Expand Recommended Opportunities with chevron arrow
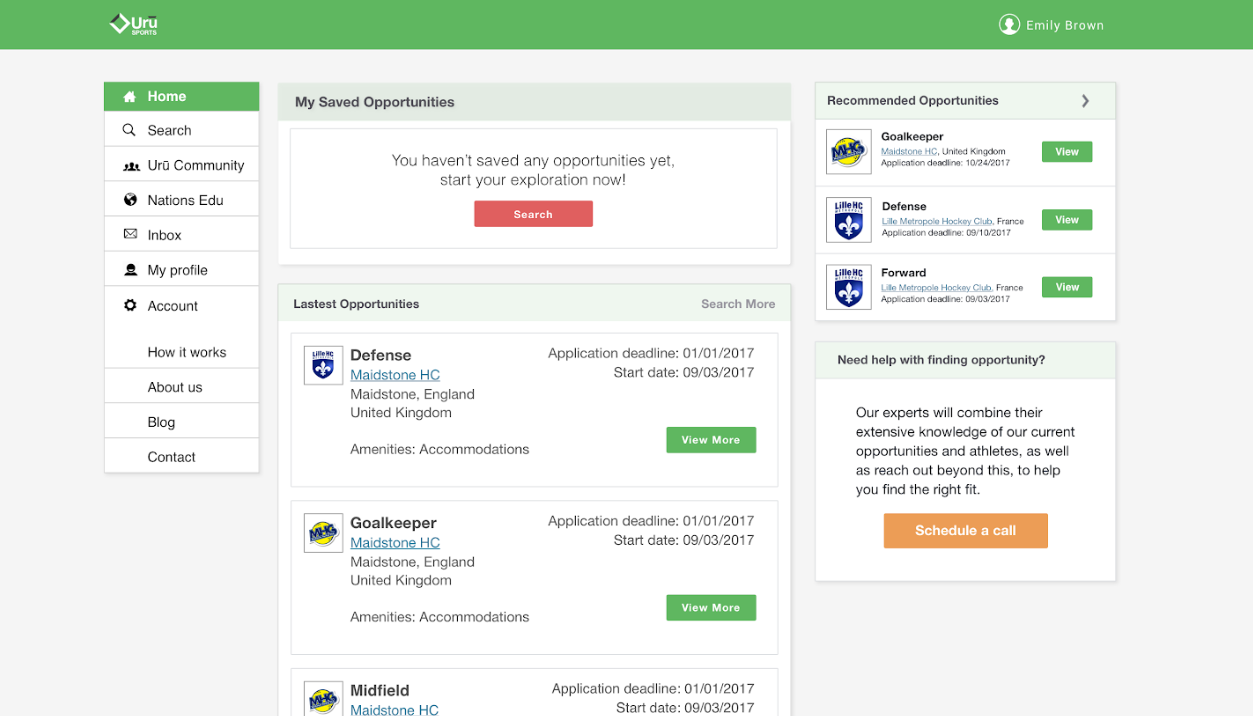The height and width of the screenshot is (716, 1253). tap(1086, 101)
